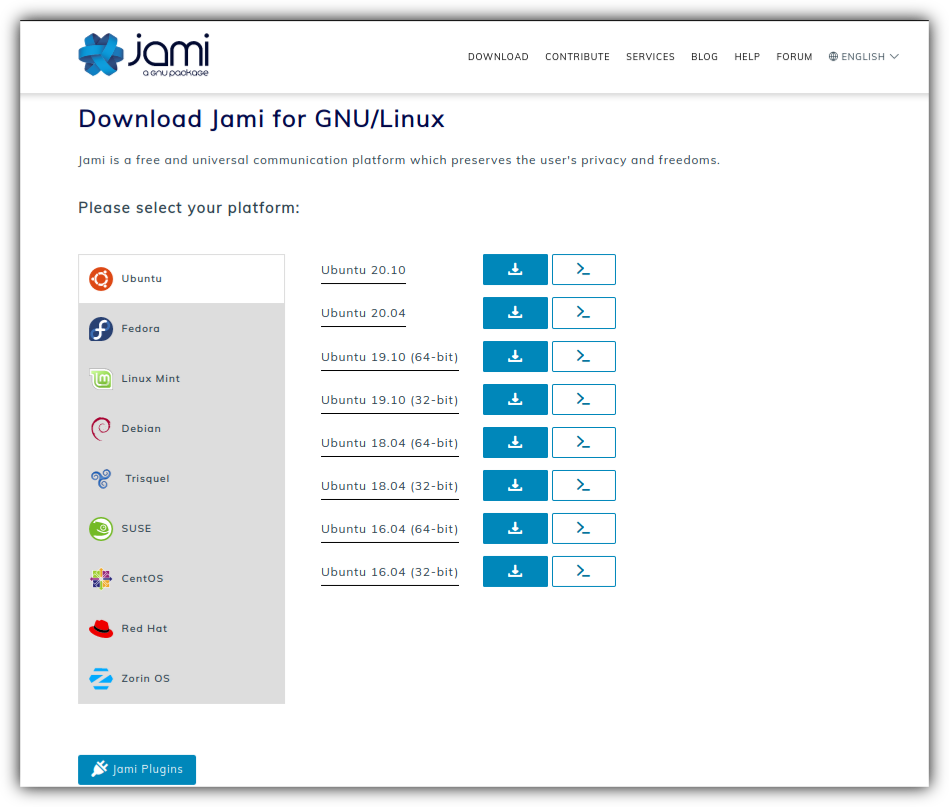Show terminal instructions for Ubuntu 20.04
The width and height of the screenshot is (949, 807).
click(583, 312)
